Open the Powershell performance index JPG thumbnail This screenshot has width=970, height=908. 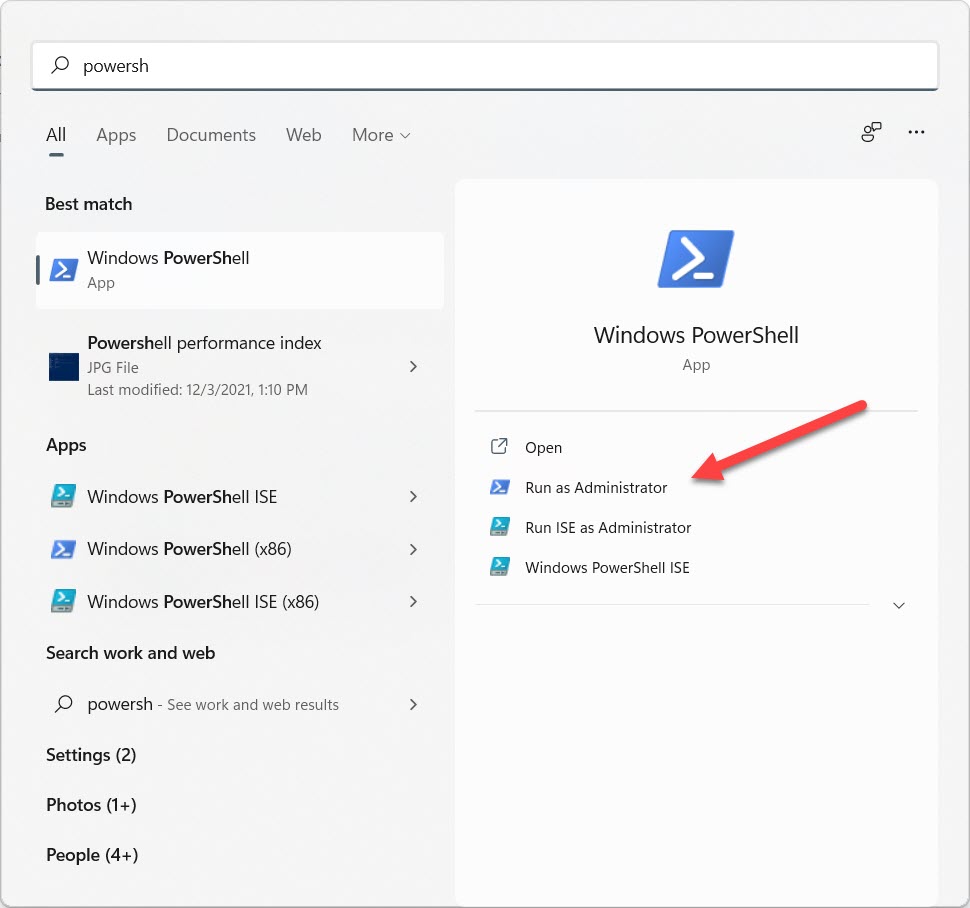64,367
